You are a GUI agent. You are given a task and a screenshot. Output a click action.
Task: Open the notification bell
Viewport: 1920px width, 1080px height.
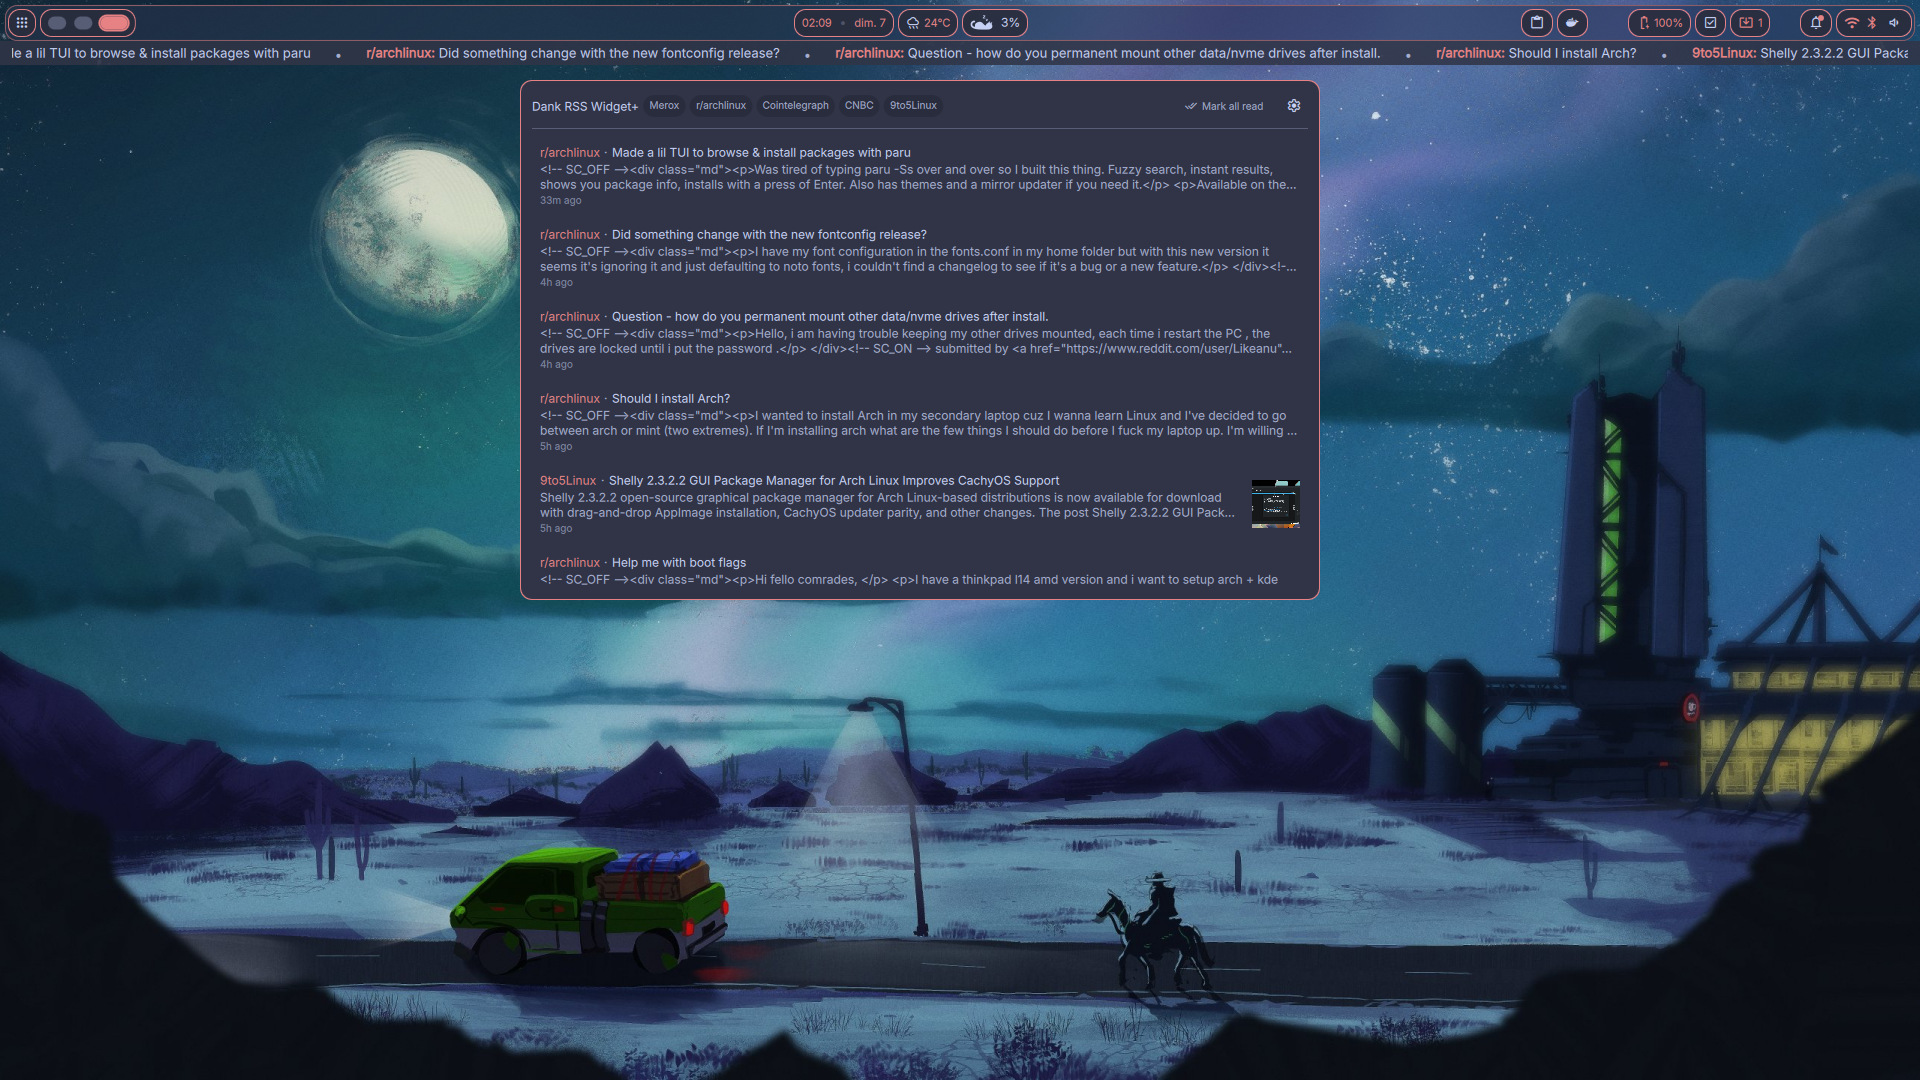1816,23
